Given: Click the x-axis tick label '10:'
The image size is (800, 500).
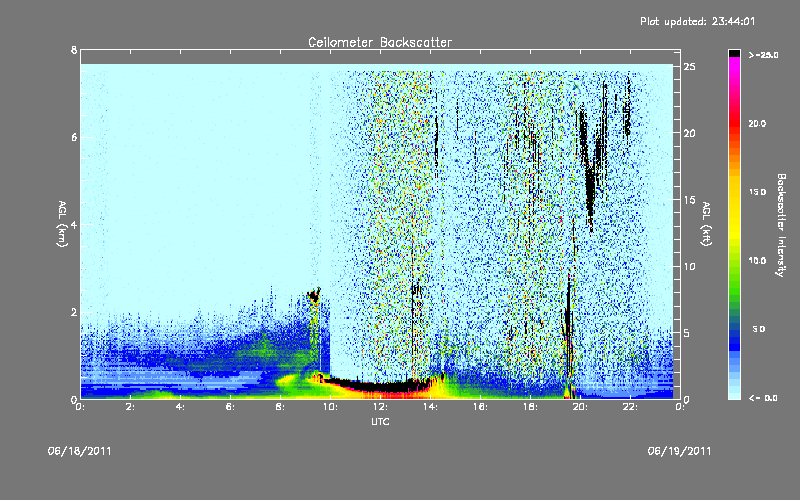Looking at the screenshot, I should click(x=331, y=407).
